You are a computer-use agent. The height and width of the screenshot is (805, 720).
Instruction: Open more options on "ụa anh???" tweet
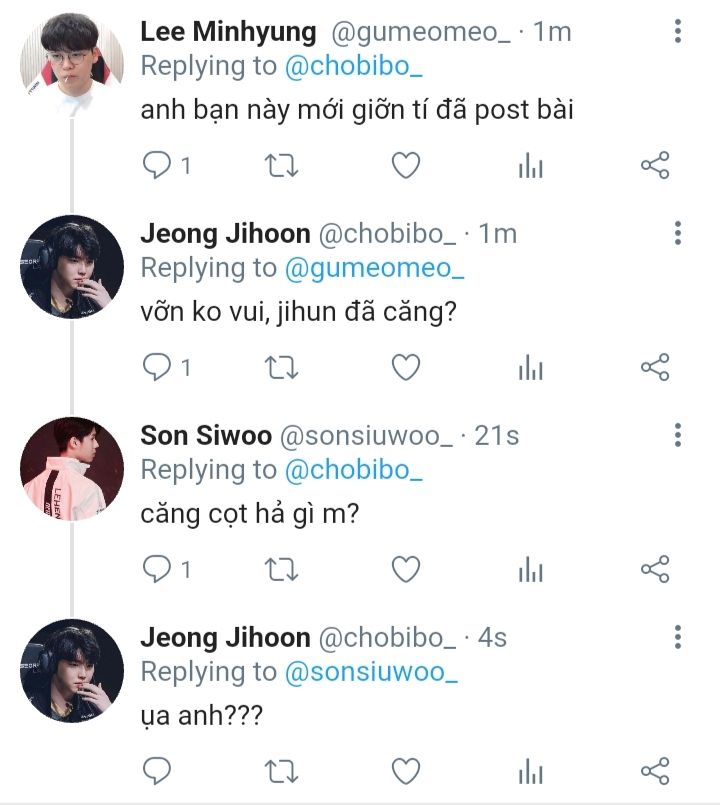coord(678,637)
